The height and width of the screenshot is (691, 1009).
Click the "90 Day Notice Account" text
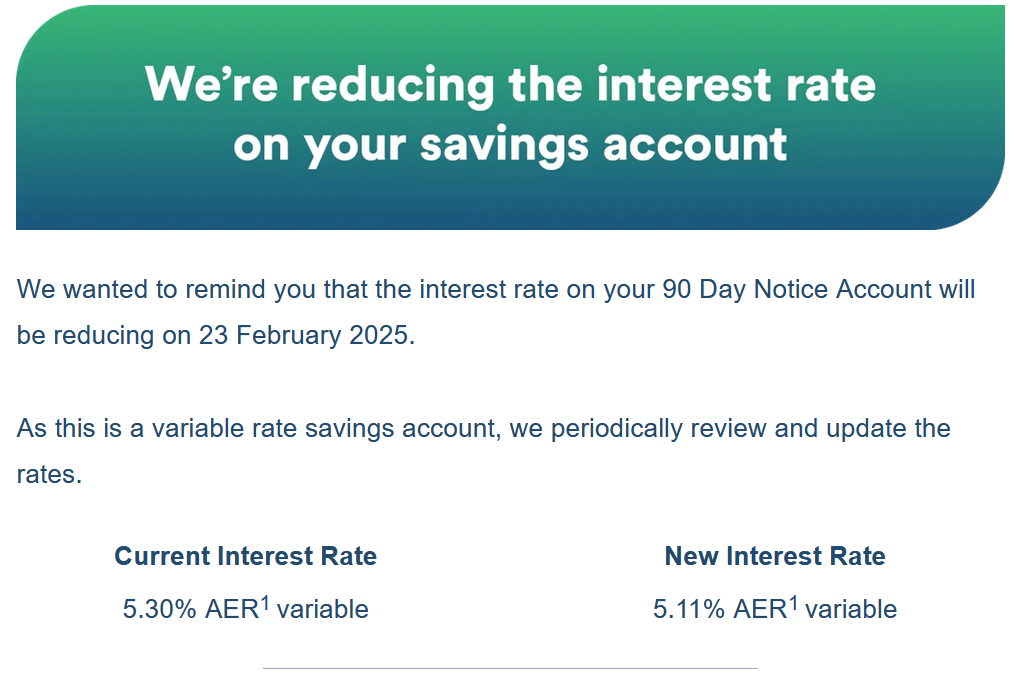pyautogui.click(x=797, y=289)
